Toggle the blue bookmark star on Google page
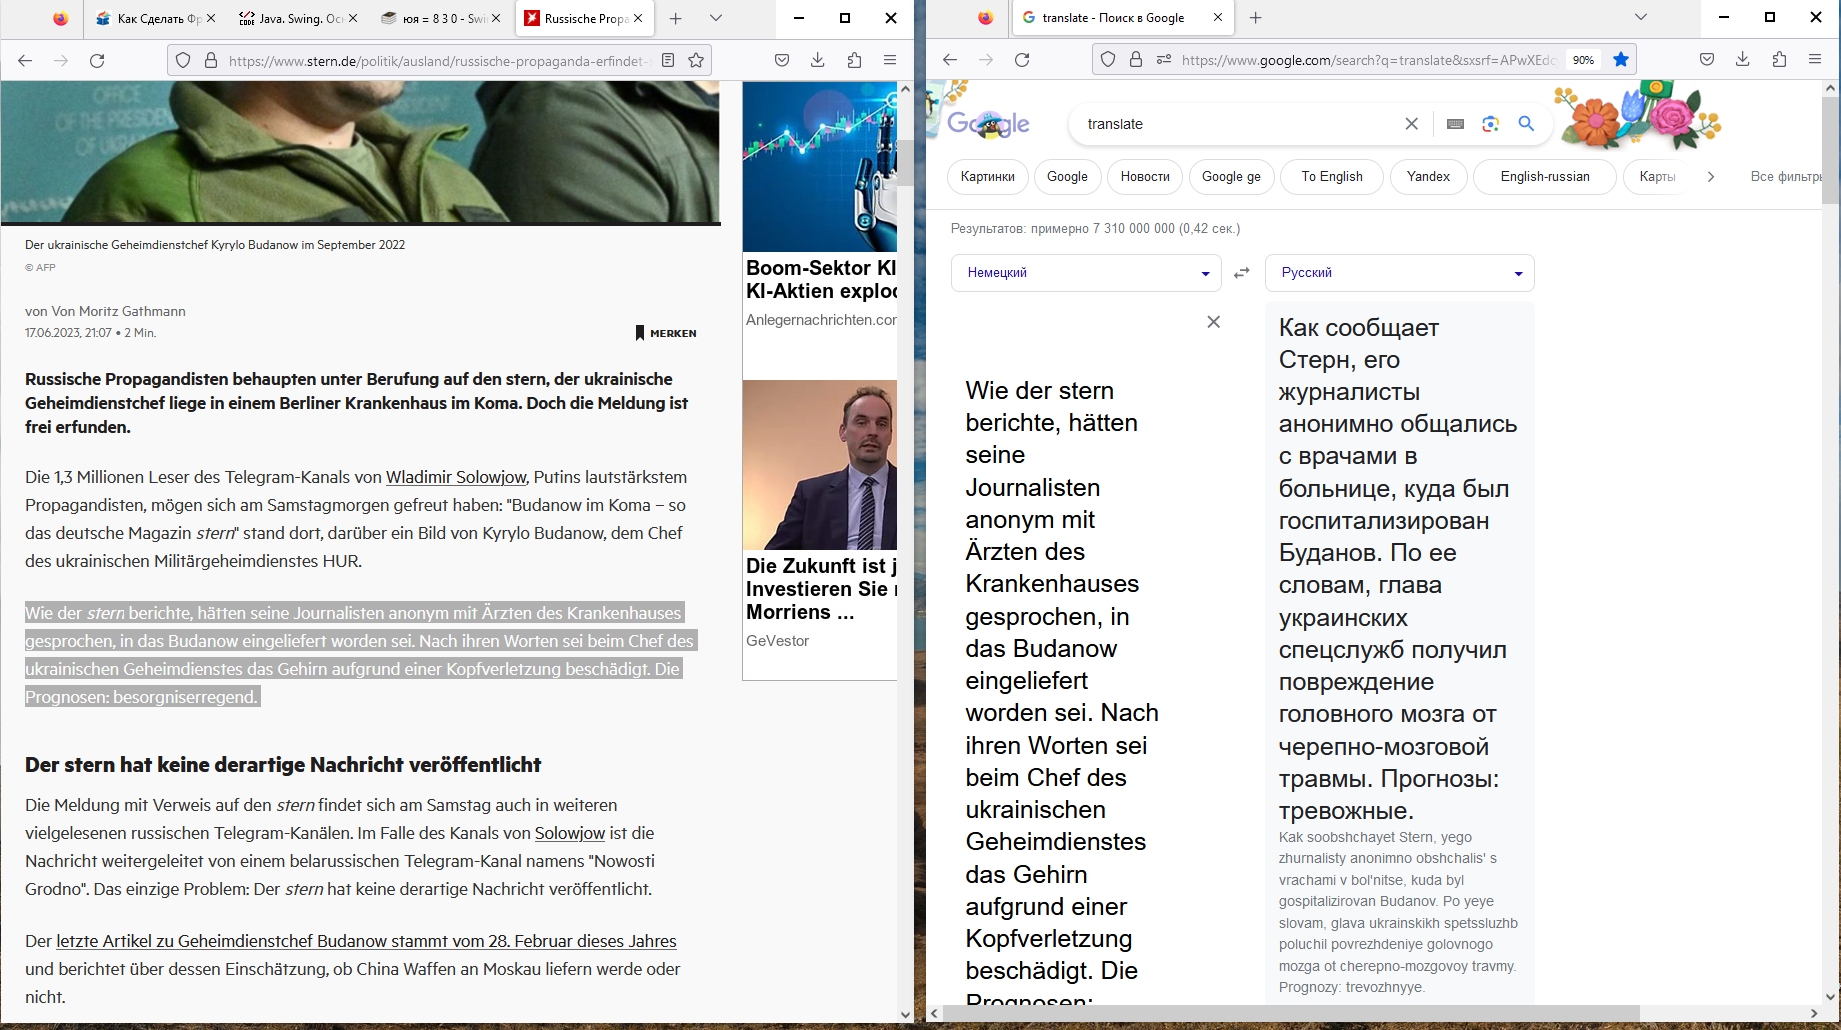The height and width of the screenshot is (1030, 1841). pyautogui.click(x=1621, y=60)
